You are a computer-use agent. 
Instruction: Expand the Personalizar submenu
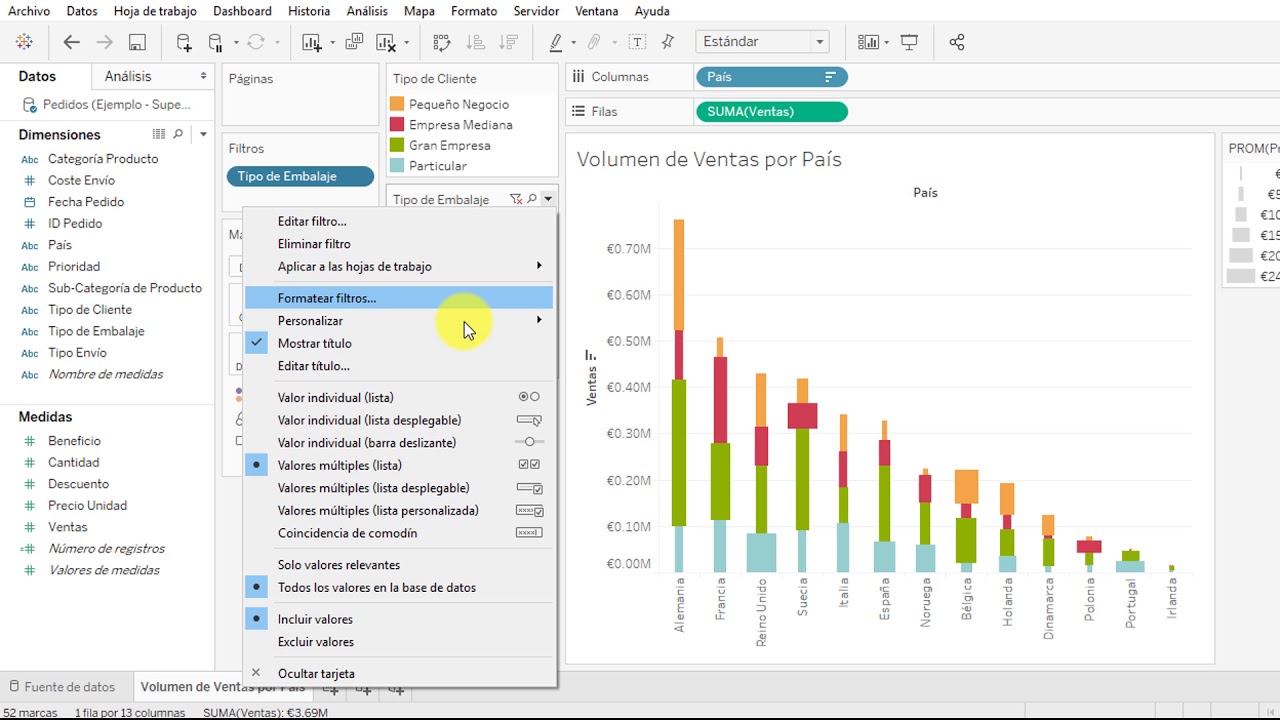coord(399,320)
